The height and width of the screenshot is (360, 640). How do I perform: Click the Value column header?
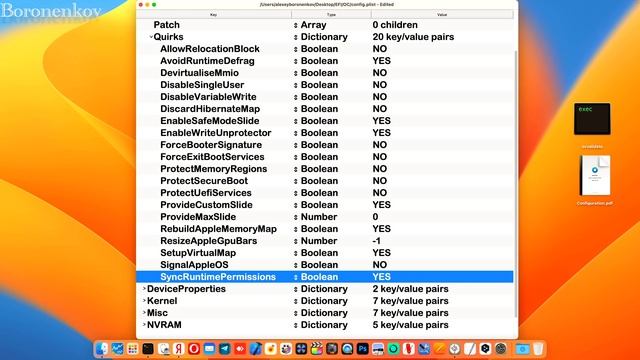pyautogui.click(x=442, y=15)
